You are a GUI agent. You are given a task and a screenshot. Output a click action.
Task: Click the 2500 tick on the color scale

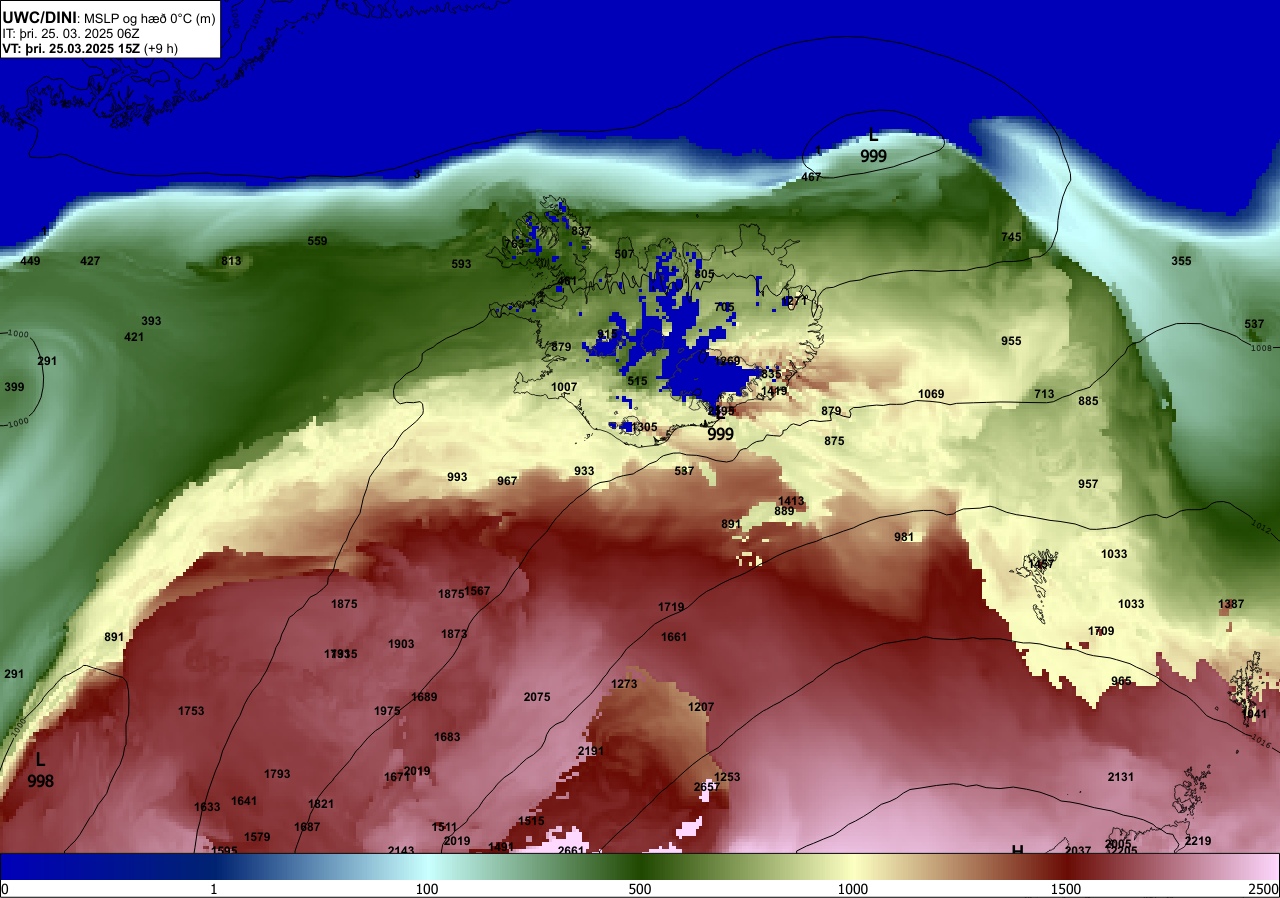click(1264, 889)
